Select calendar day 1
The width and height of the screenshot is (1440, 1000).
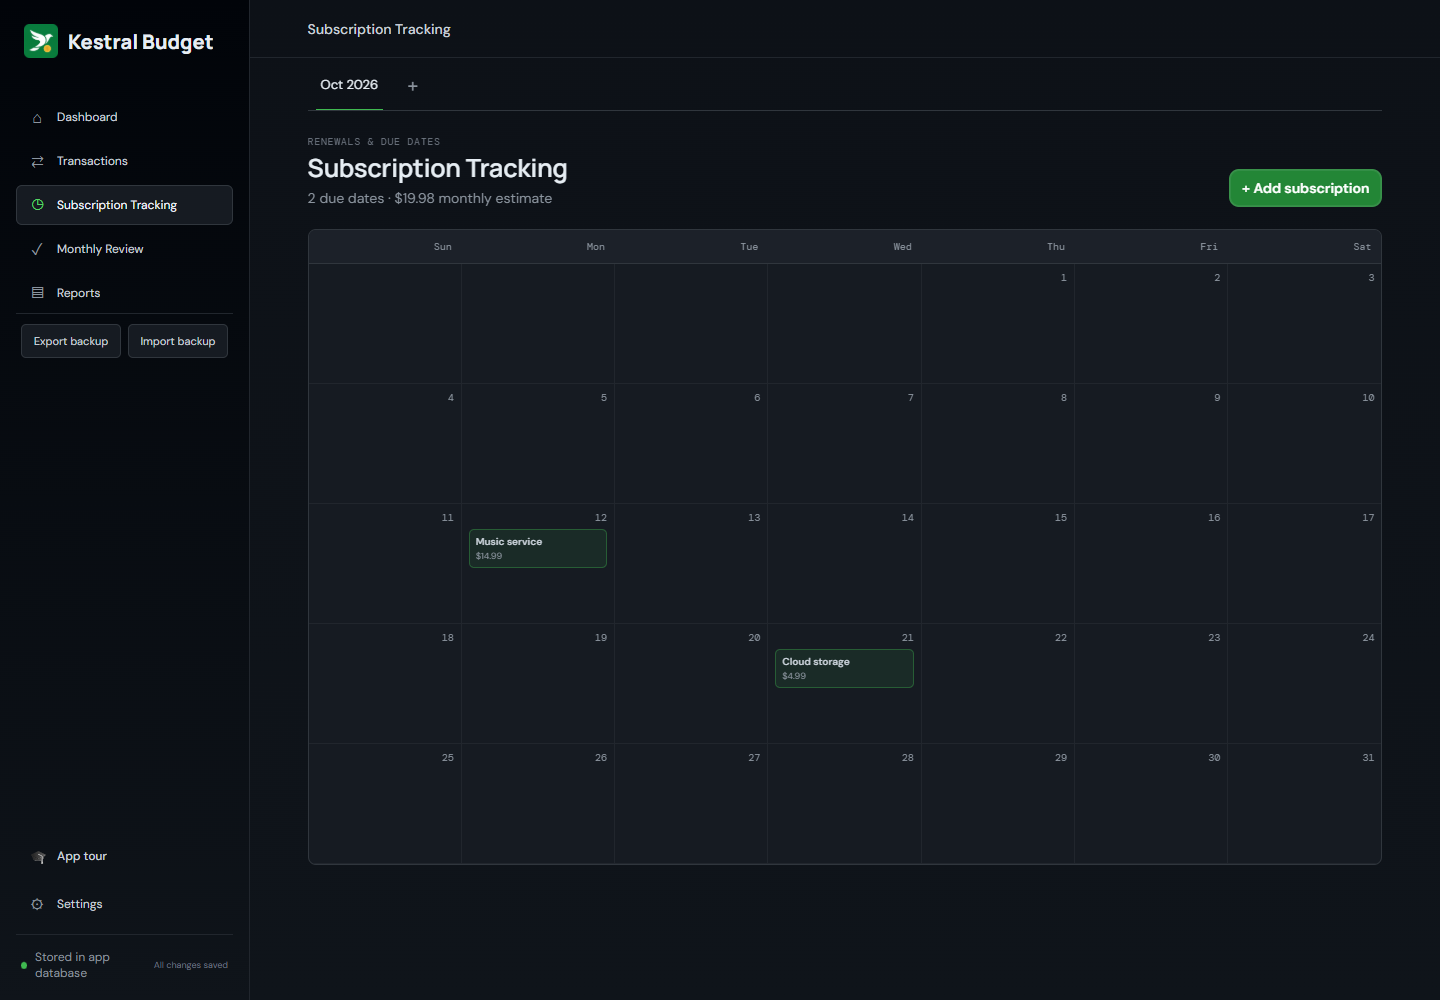[x=998, y=324]
